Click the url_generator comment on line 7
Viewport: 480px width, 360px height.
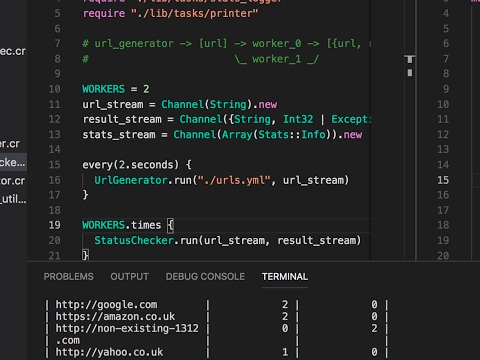[x=226, y=44]
